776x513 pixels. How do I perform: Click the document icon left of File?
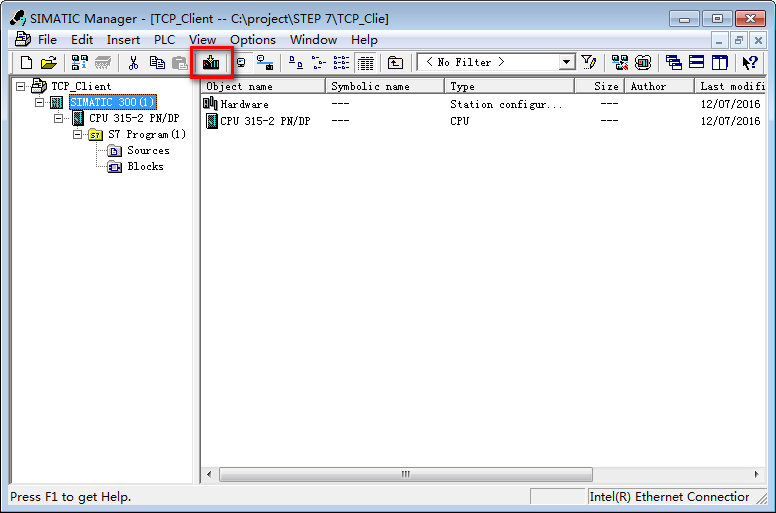pyautogui.click(x=23, y=39)
